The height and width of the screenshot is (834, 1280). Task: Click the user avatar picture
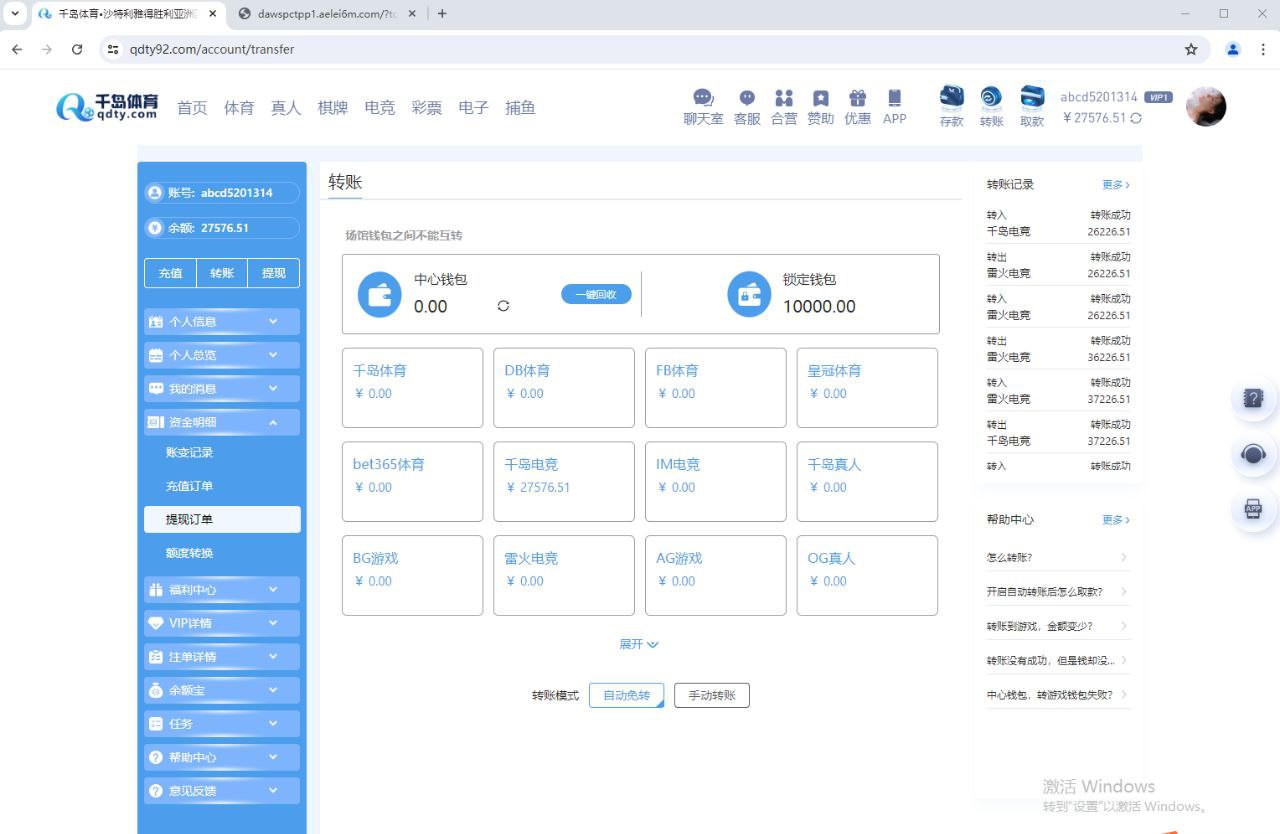[x=1206, y=106]
